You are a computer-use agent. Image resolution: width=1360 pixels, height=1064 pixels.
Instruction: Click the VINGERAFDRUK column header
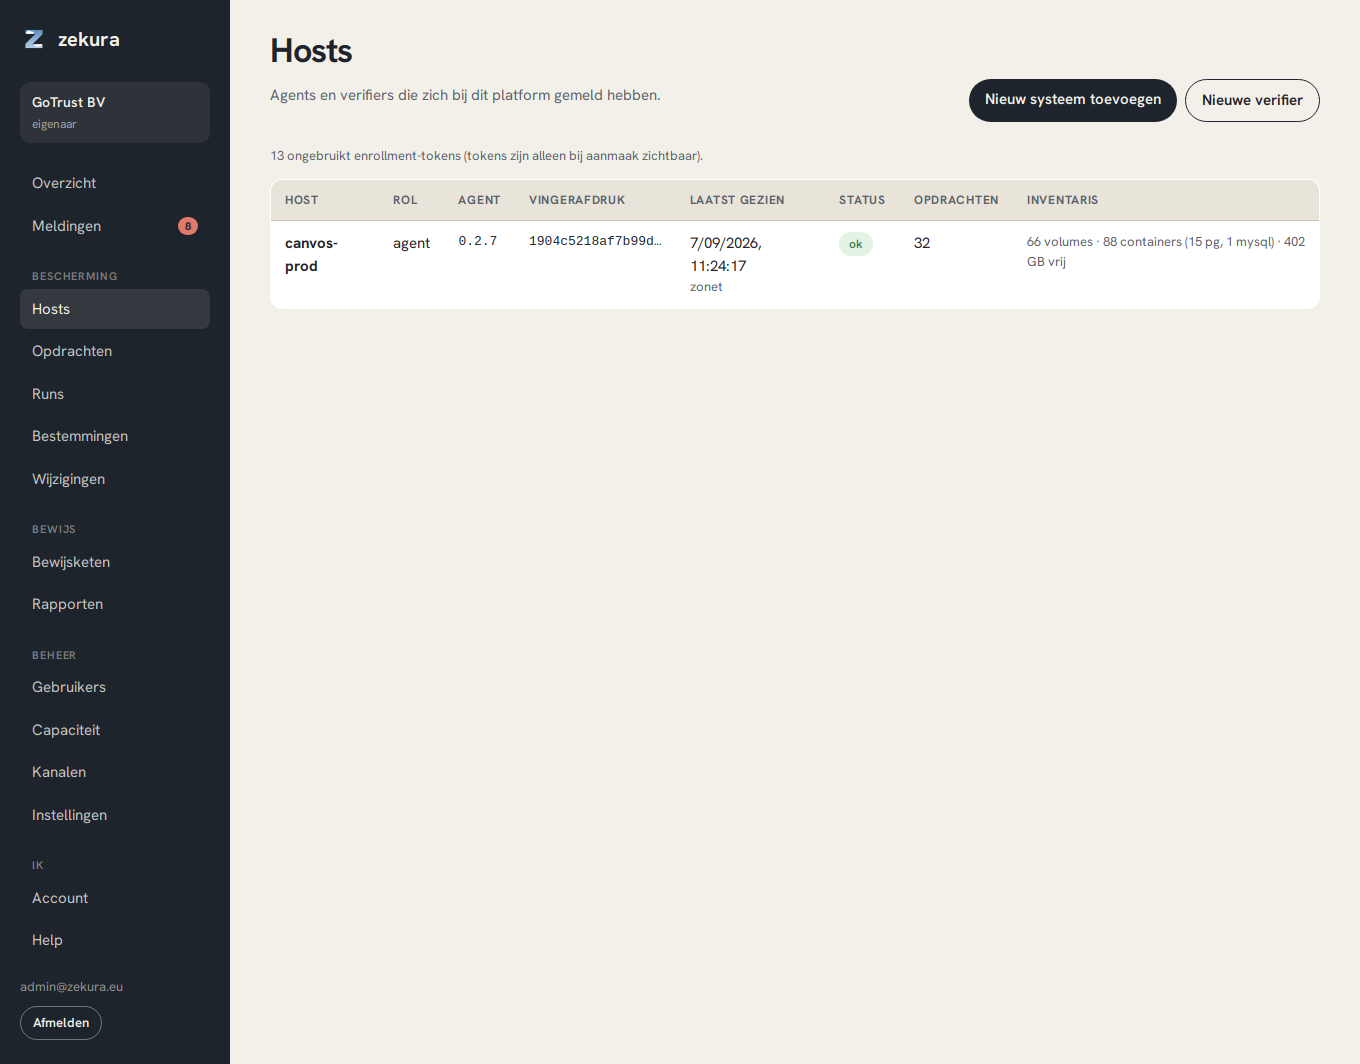click(577, 200)
